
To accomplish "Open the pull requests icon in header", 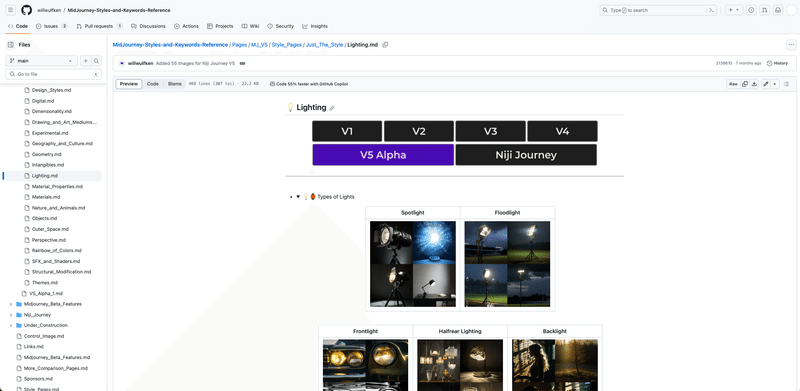I will (x=764, y=10).
